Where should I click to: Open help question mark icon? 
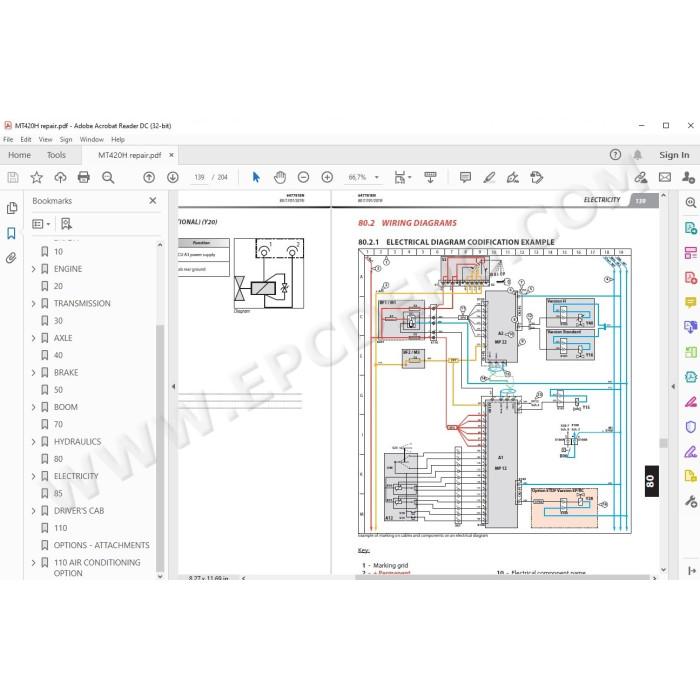point(615,155)
